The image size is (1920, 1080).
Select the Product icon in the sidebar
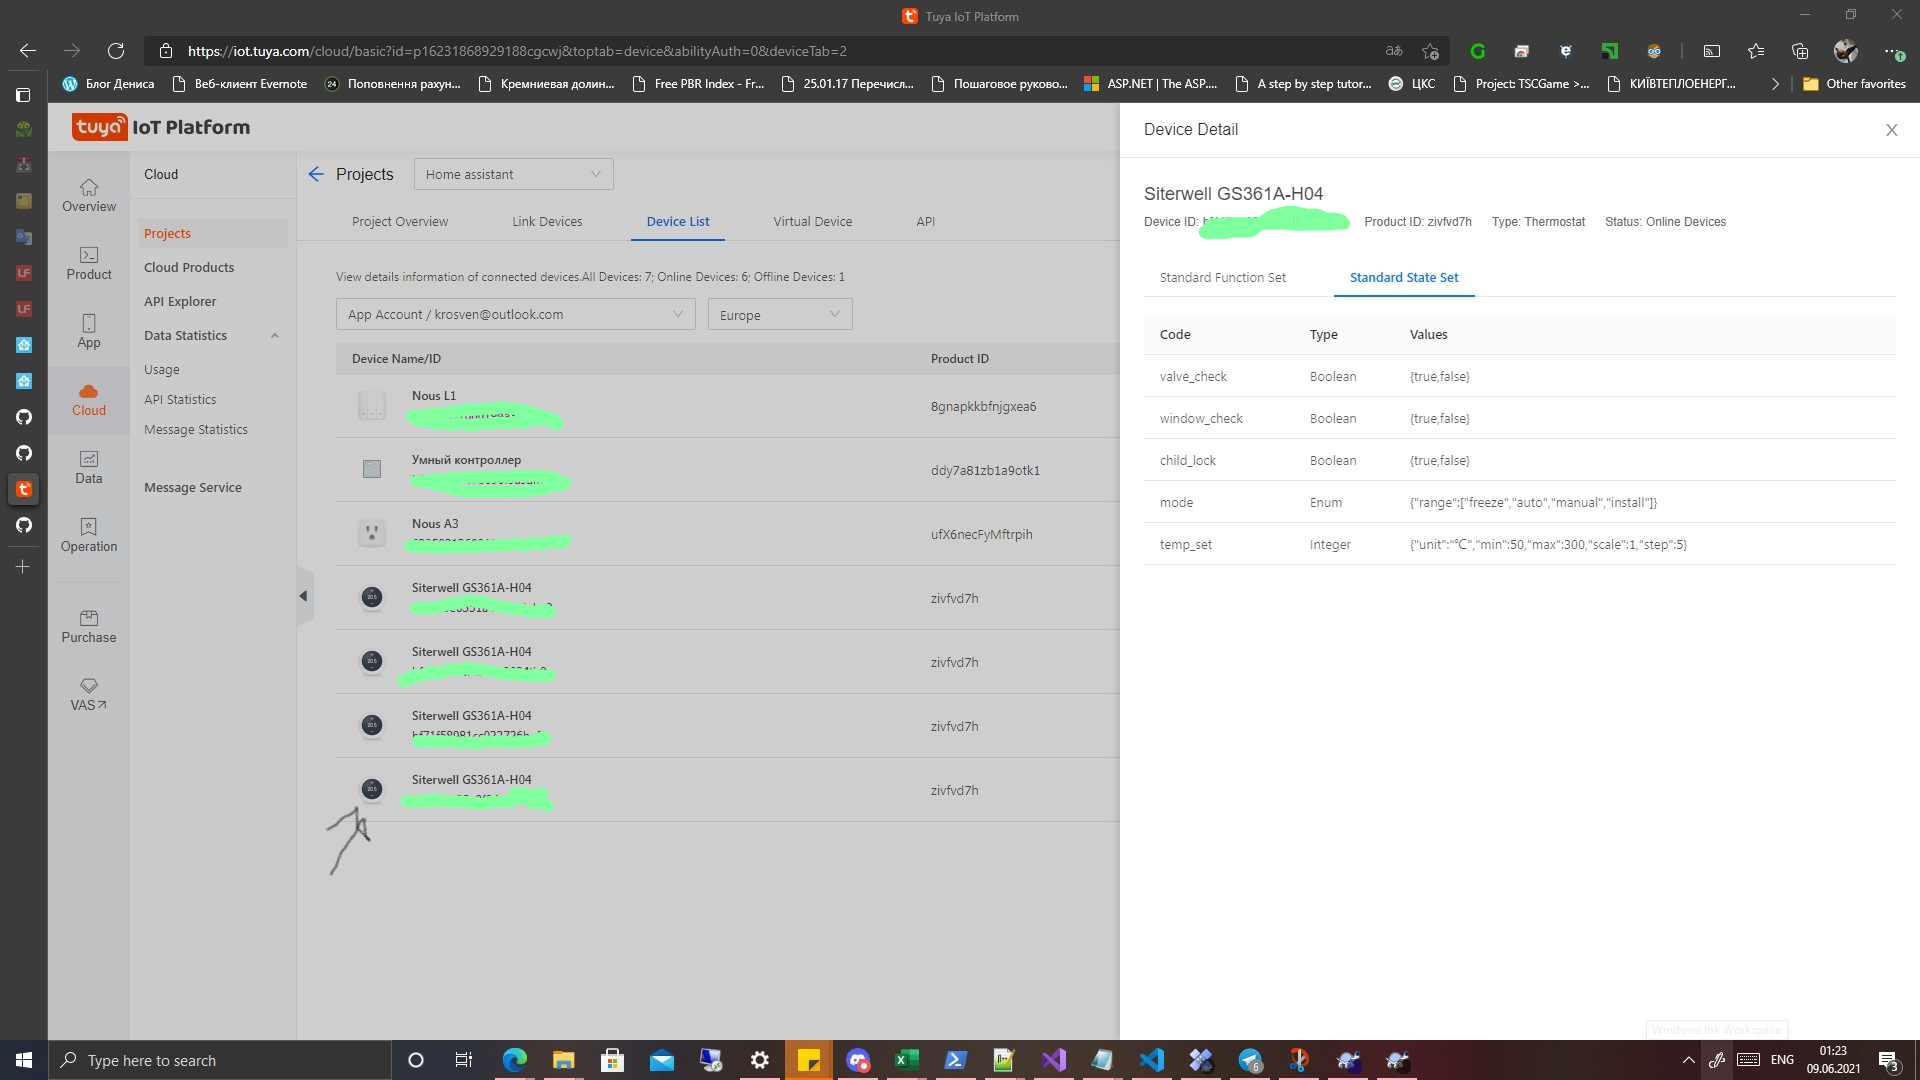pyautogui.click(x=88, y=263)
